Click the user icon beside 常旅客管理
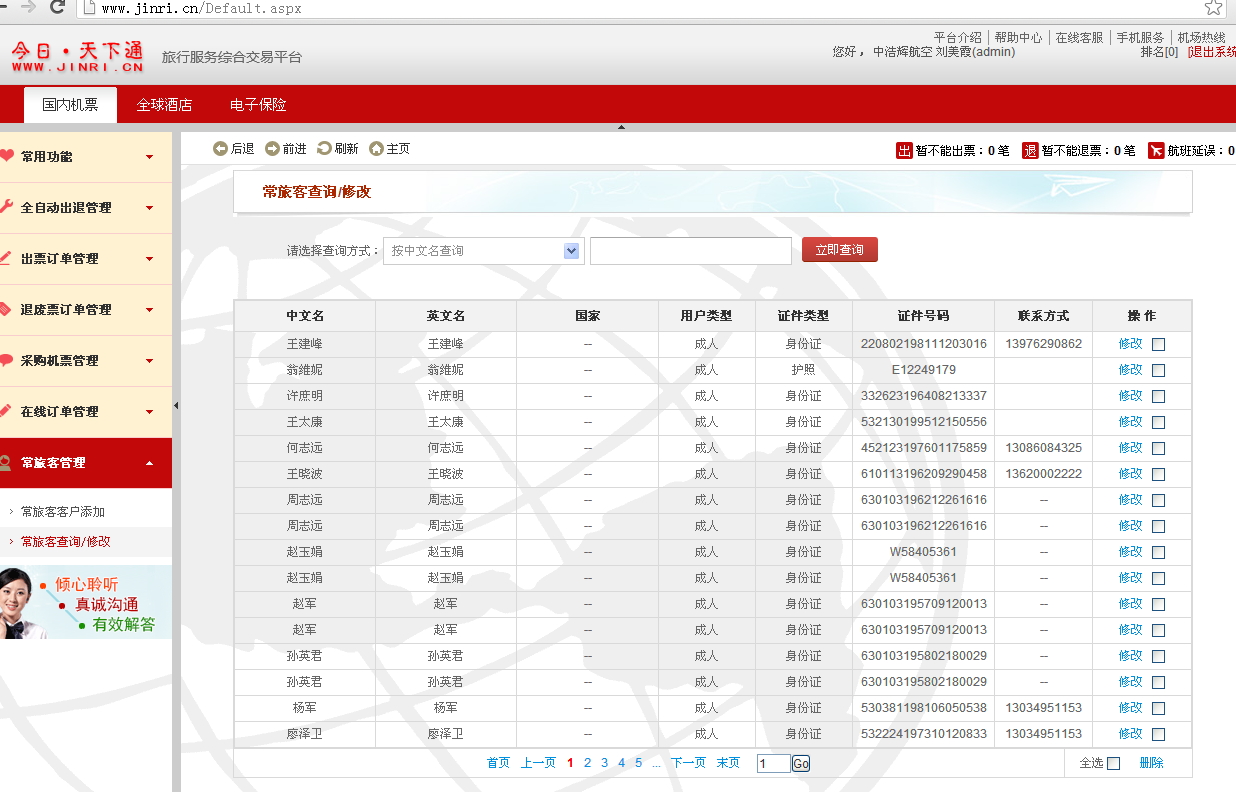The image size is (1236, 792). pos(6,462)
